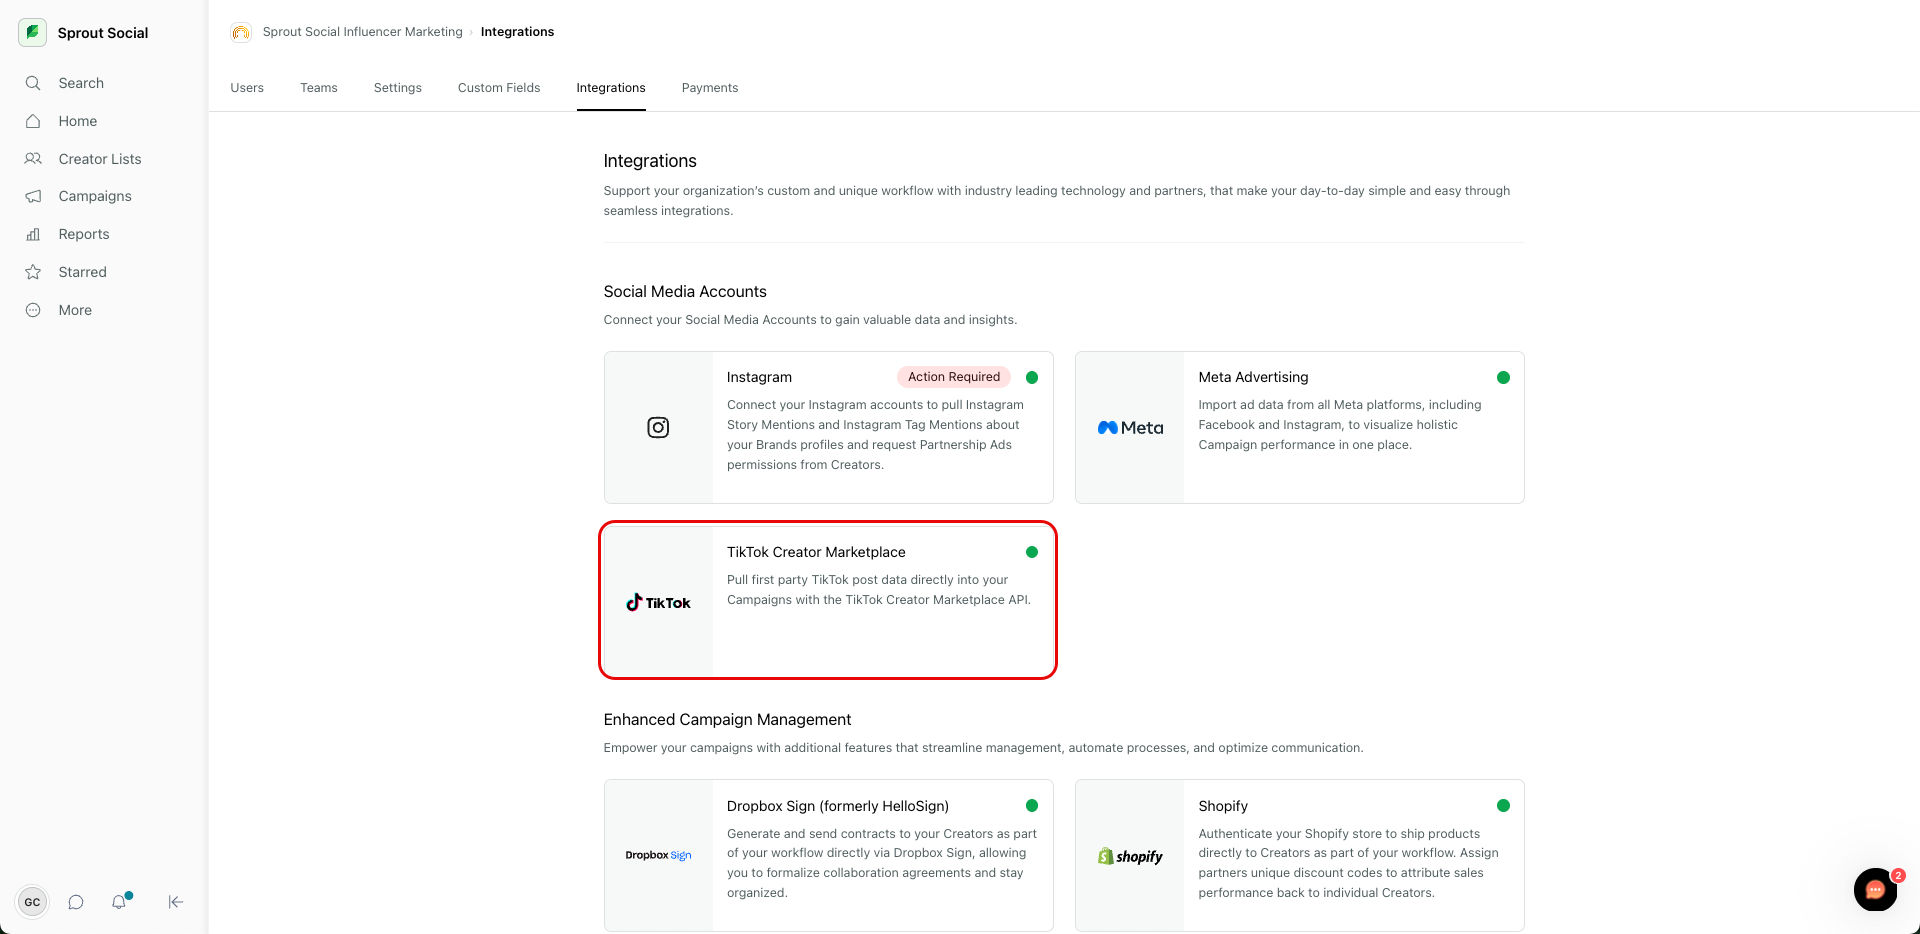Click the Action Required badge

coord(954,377)
